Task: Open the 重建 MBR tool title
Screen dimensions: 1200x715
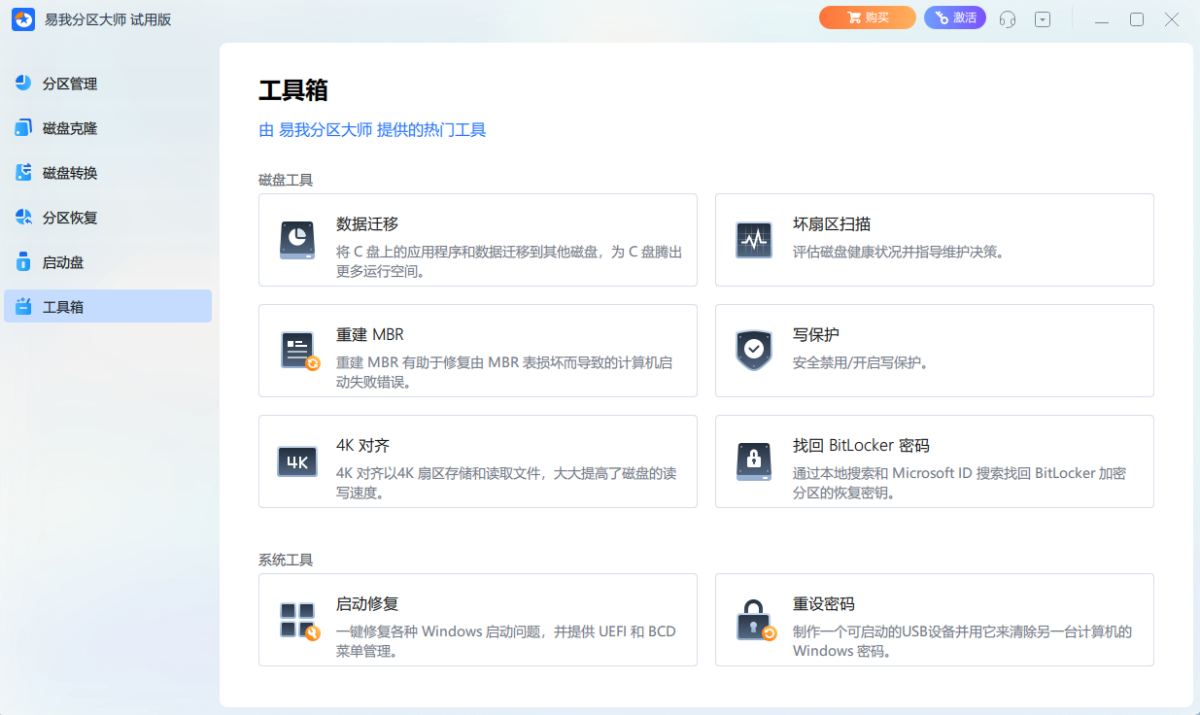Action: (370, 335)
